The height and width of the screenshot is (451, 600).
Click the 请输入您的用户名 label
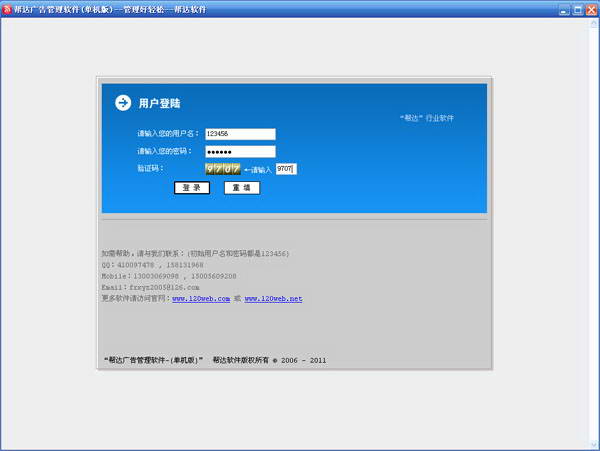168,134
